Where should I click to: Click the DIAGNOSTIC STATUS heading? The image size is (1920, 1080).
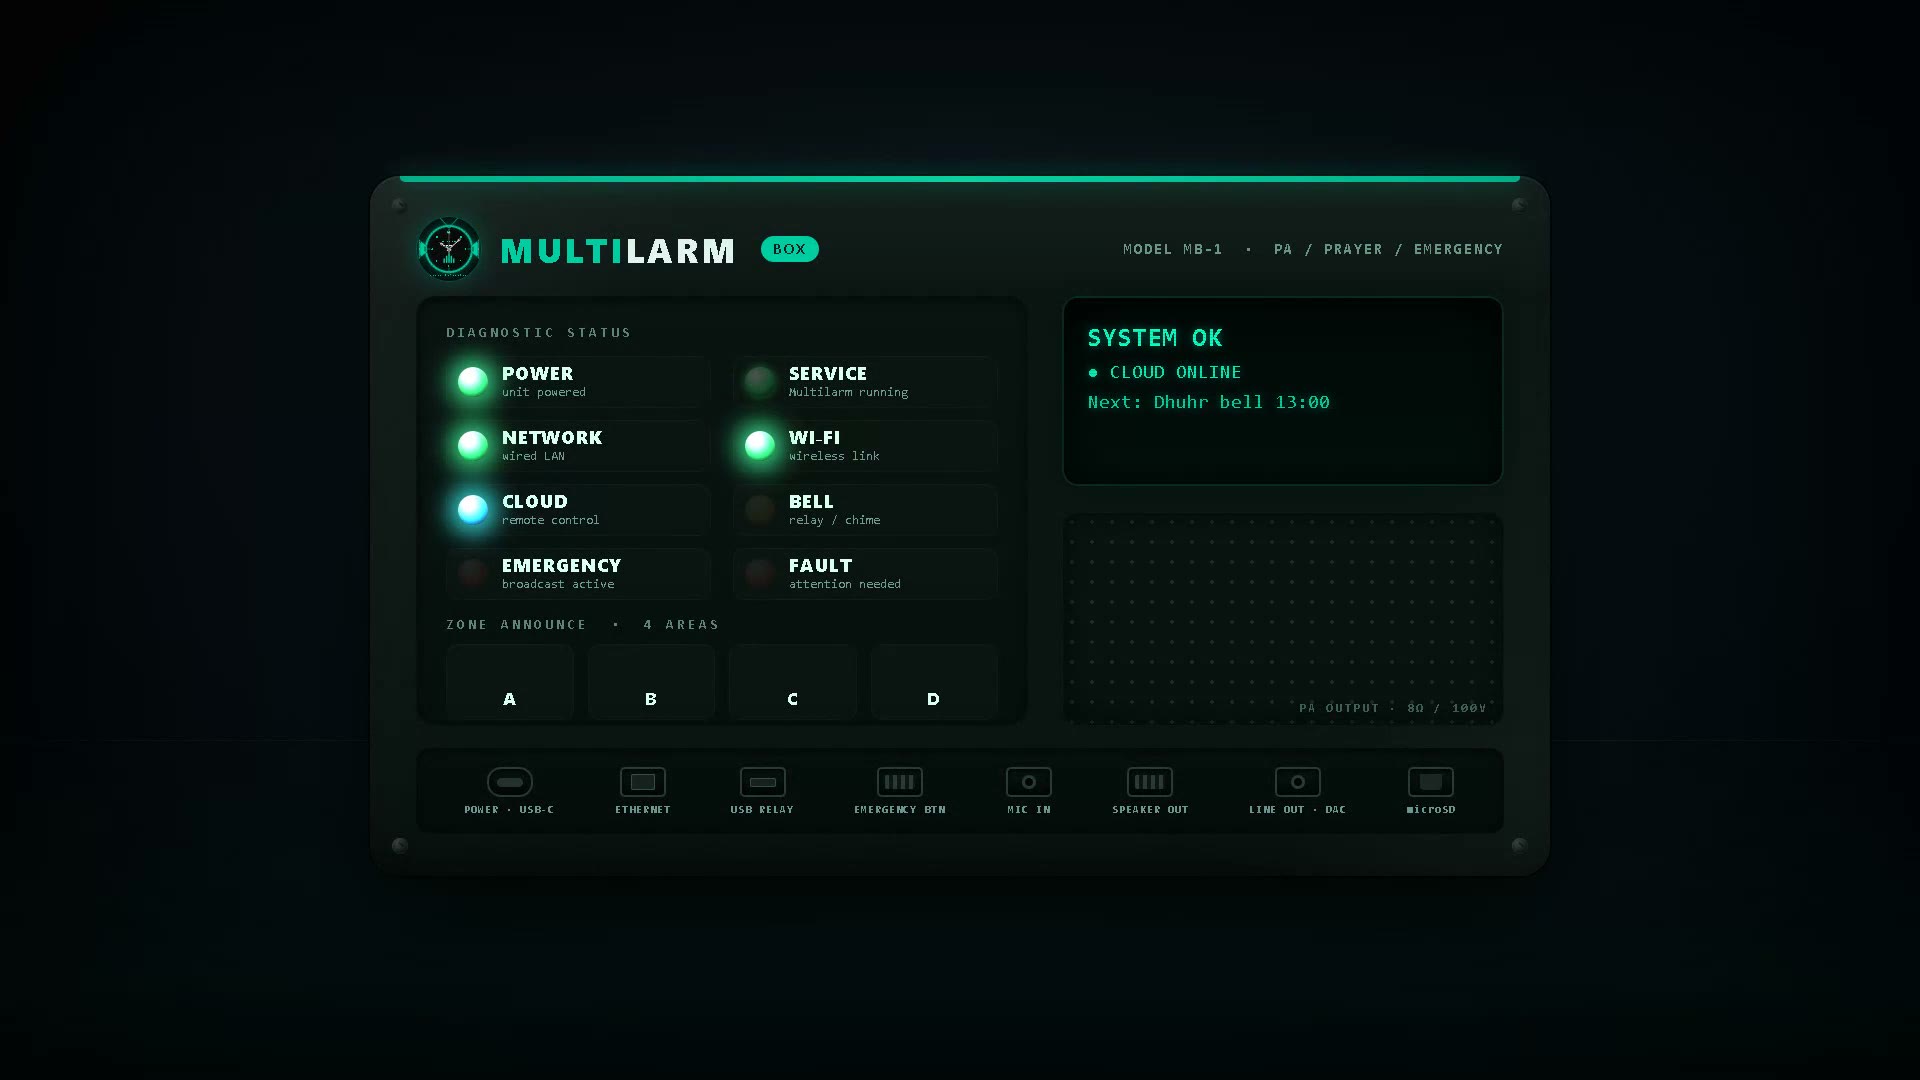[539, 333]
